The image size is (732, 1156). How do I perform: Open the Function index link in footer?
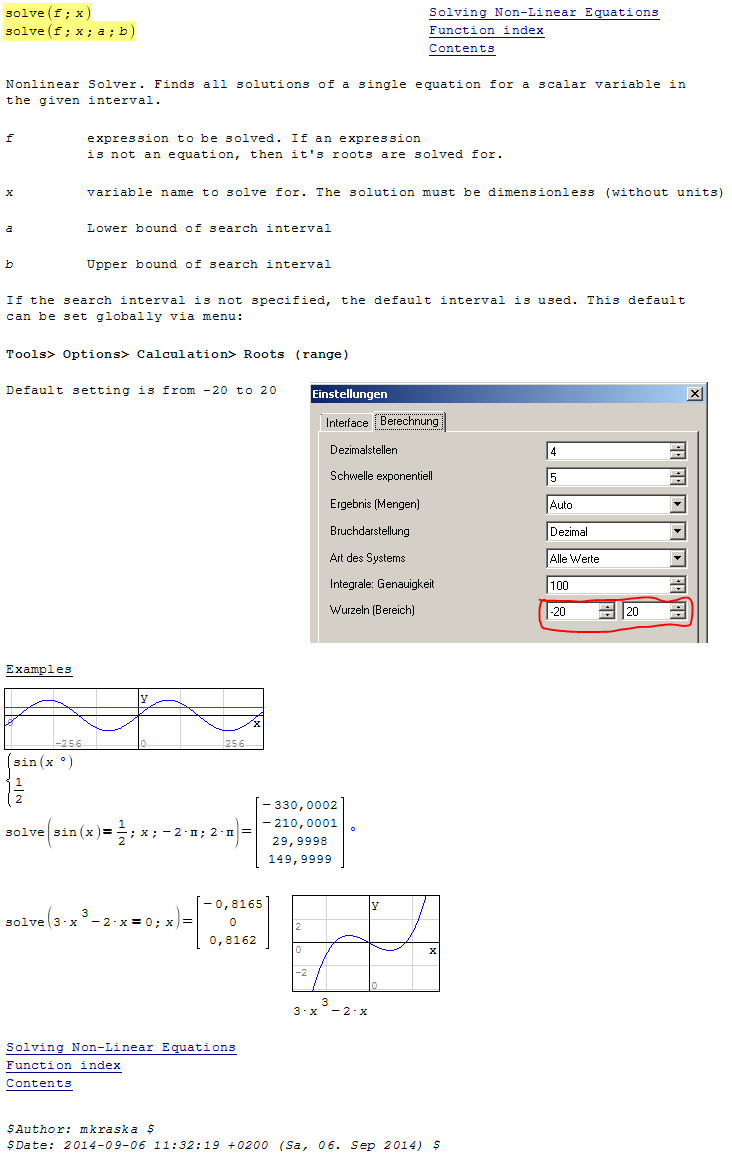click(63, 1066)
